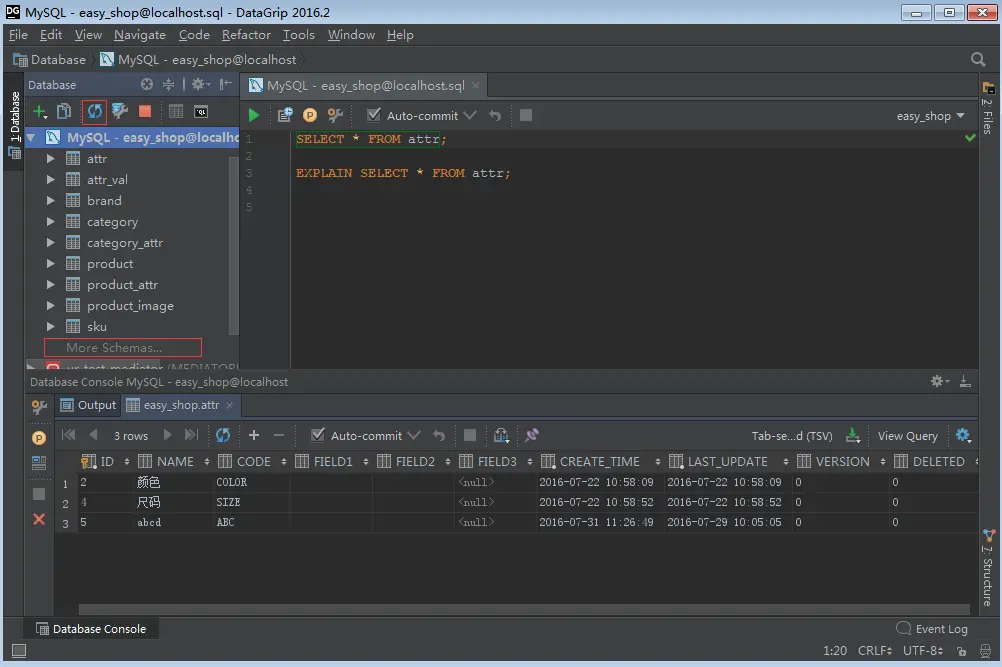Expand the attr table node
The width and height of the screenshot is (1002, 667).
tap(50, 158)
